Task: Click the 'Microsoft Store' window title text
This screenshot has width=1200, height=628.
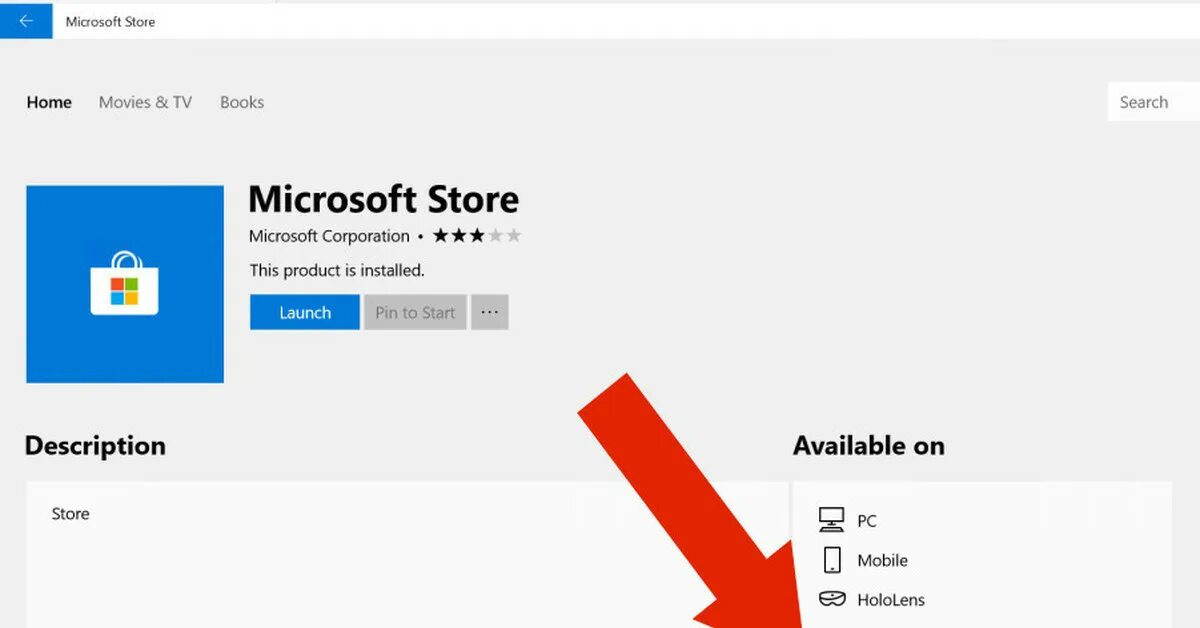Action: pyautogui.click(x=110, y=21)
